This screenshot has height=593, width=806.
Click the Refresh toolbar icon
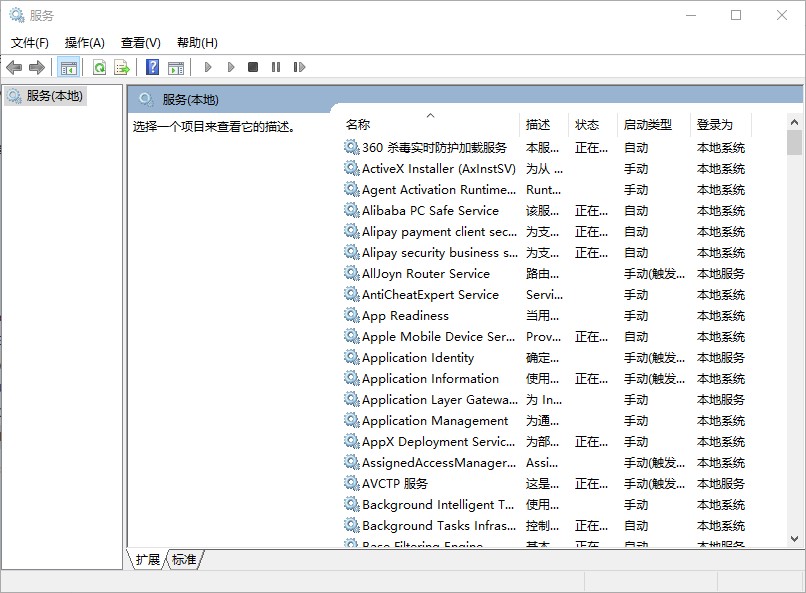tap(99, 67)
